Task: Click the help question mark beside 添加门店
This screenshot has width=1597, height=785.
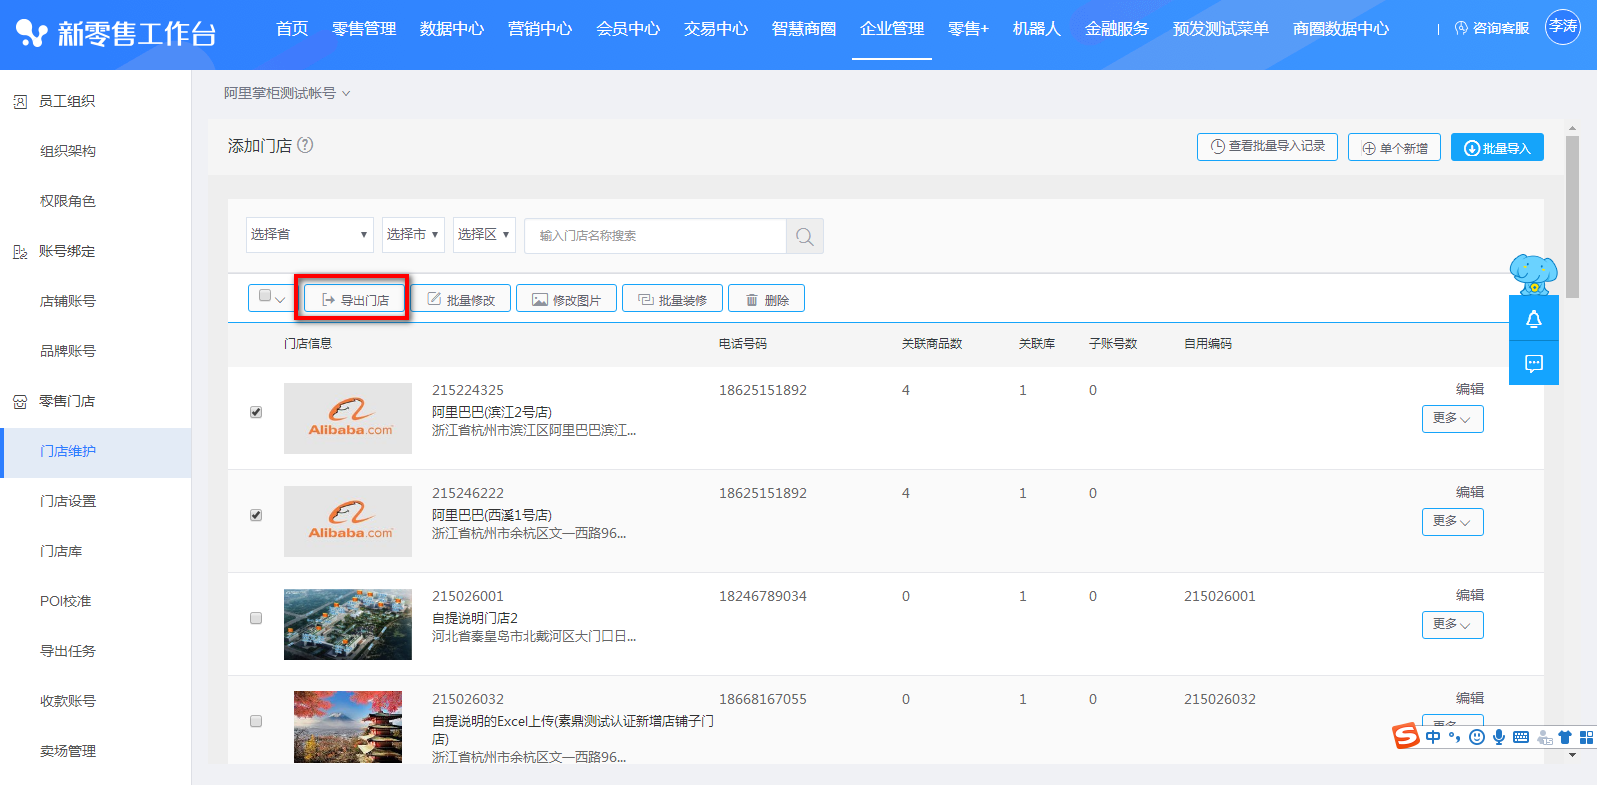Action: point(305,145)
